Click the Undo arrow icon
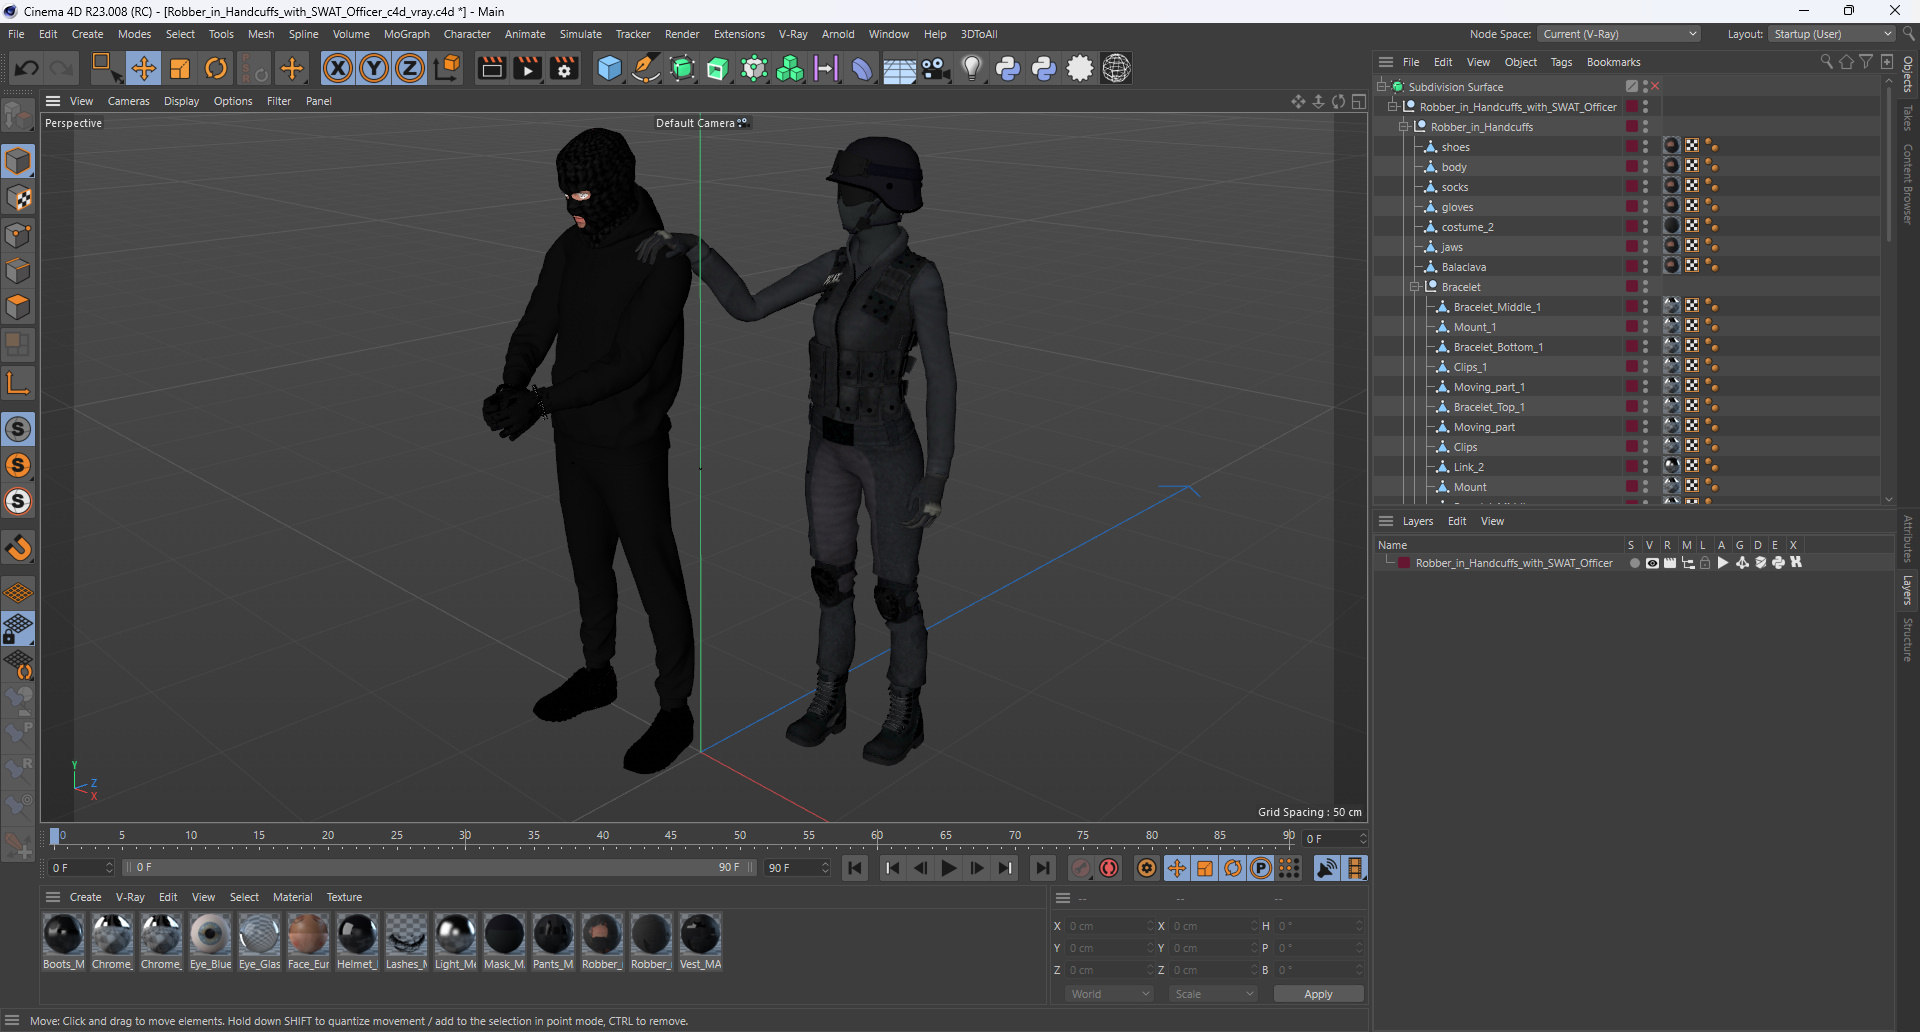The width and height of the screenshot is (1920, 1032). pyautogui.click(x=27, y=68)
